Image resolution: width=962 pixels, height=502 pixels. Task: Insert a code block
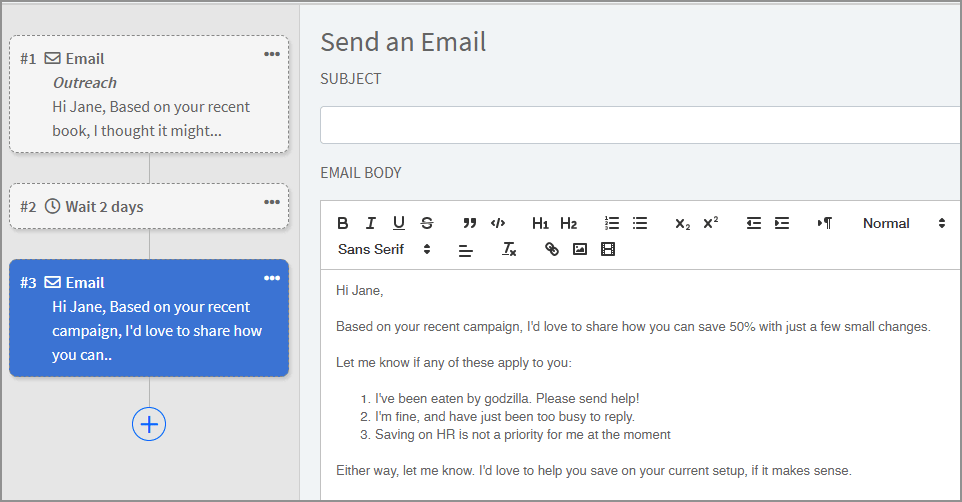click(498, 223)
